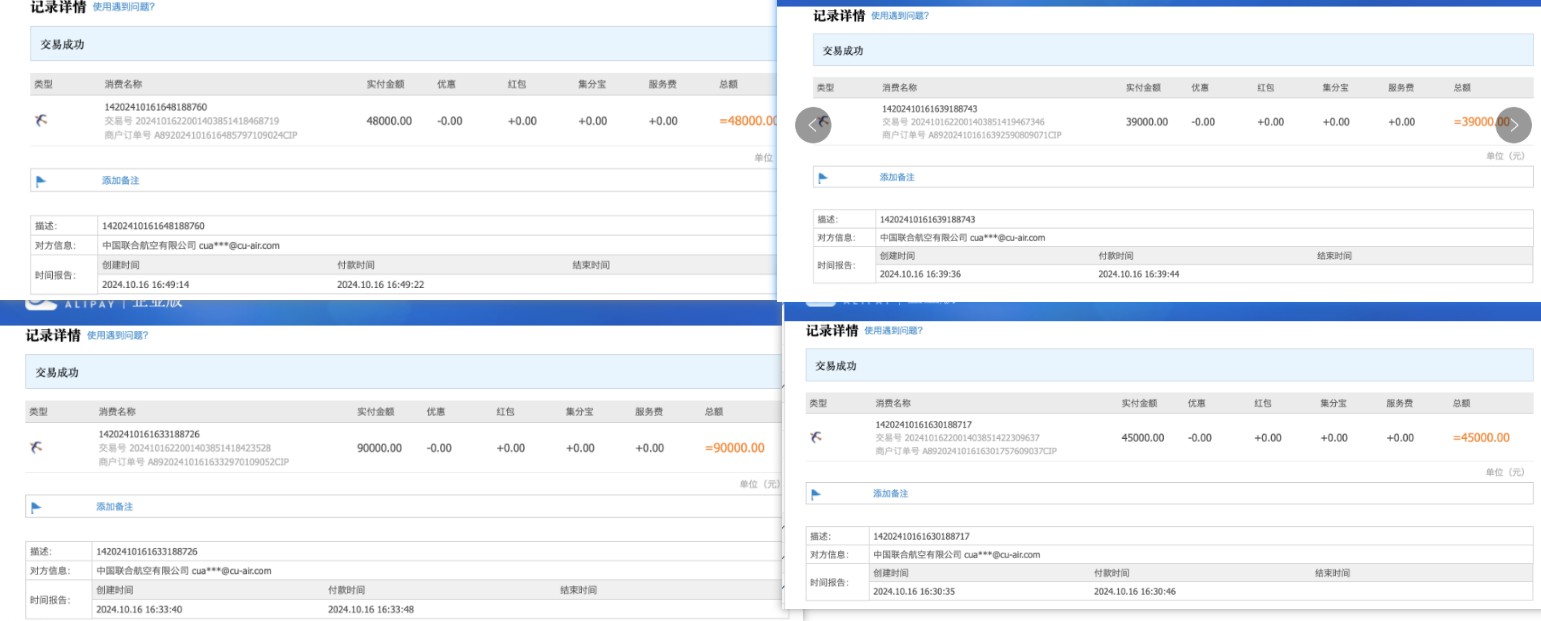1541x621 pixels.
Task: Click 添加备注 under the 45000.00 transaction
Action: click(890, 494)
